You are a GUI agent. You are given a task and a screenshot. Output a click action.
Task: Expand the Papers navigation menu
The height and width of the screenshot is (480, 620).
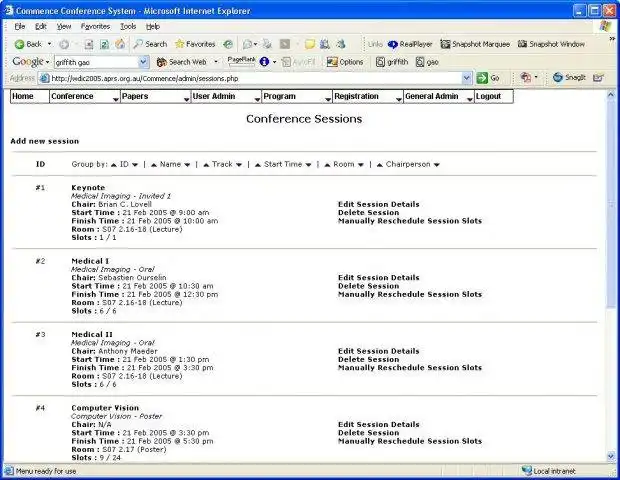[x=155, y=96]
